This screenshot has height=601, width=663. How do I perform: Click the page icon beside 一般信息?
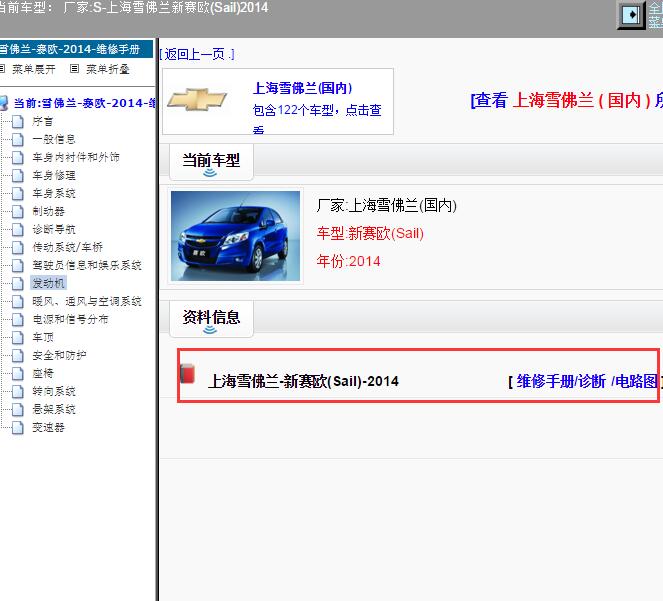[18, 140]
